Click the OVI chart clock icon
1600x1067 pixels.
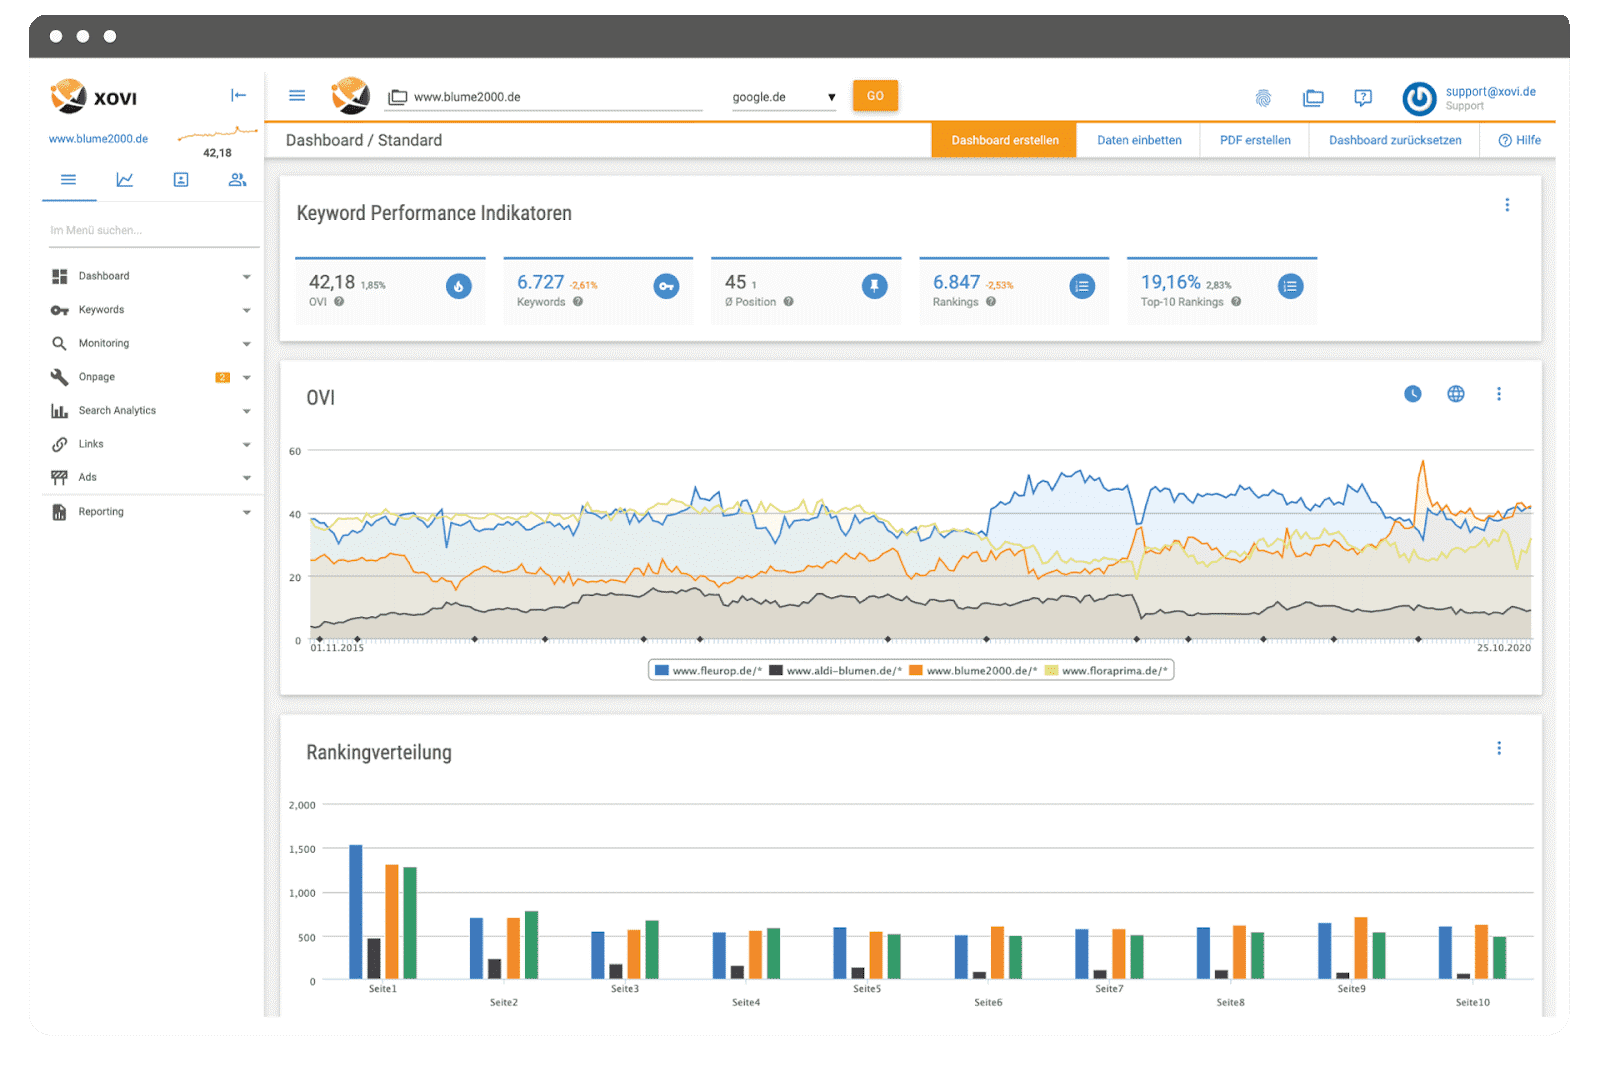(1412, 394)
